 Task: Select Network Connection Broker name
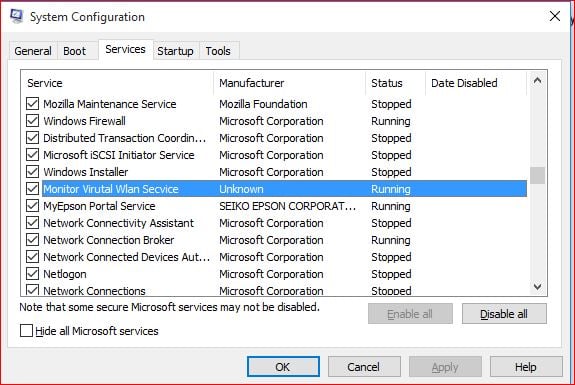coord(109,240)
